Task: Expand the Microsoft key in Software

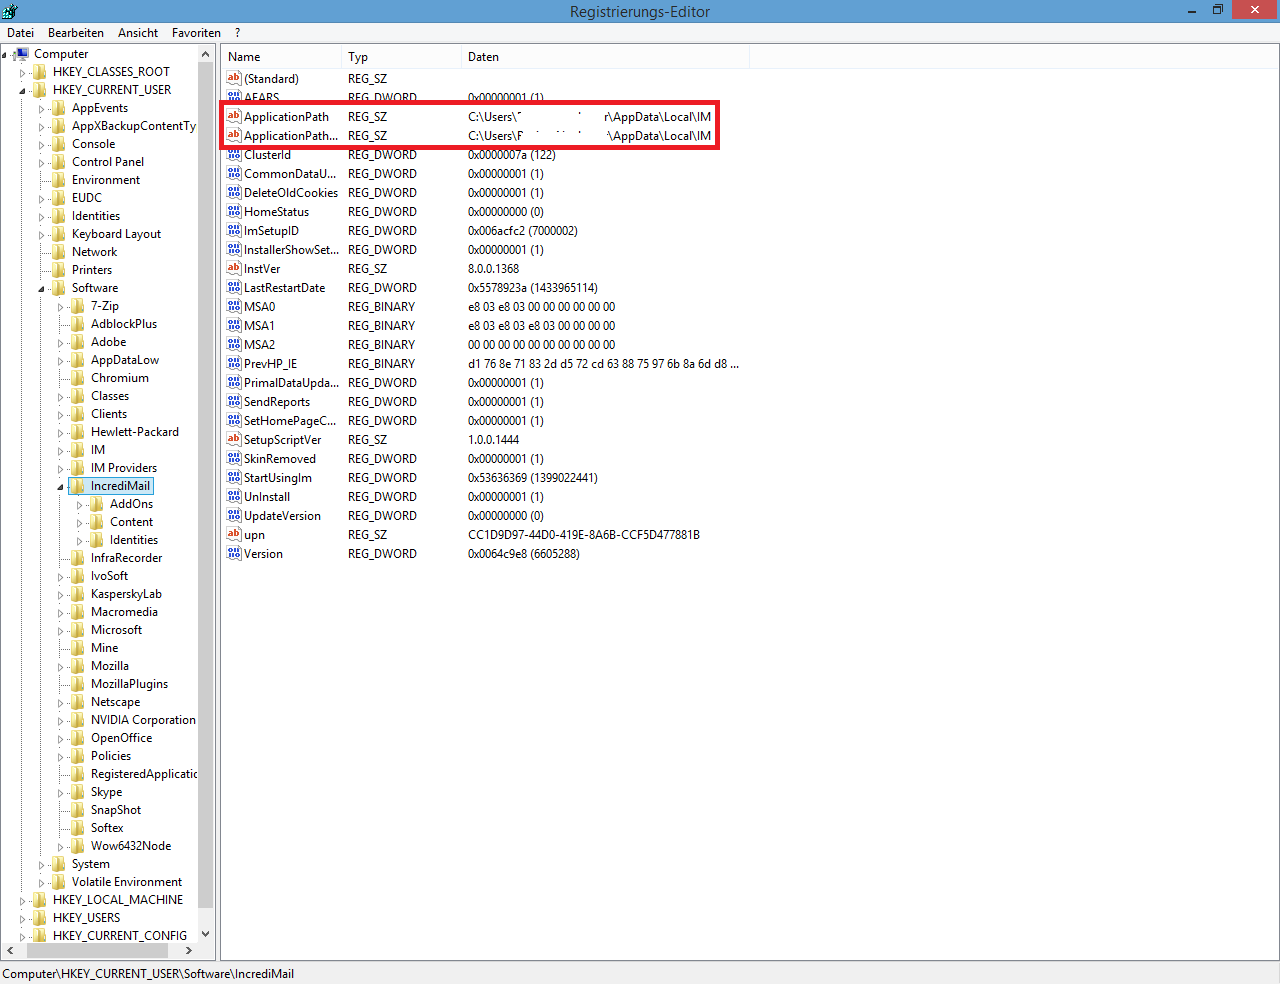Action: pos(60,631)
